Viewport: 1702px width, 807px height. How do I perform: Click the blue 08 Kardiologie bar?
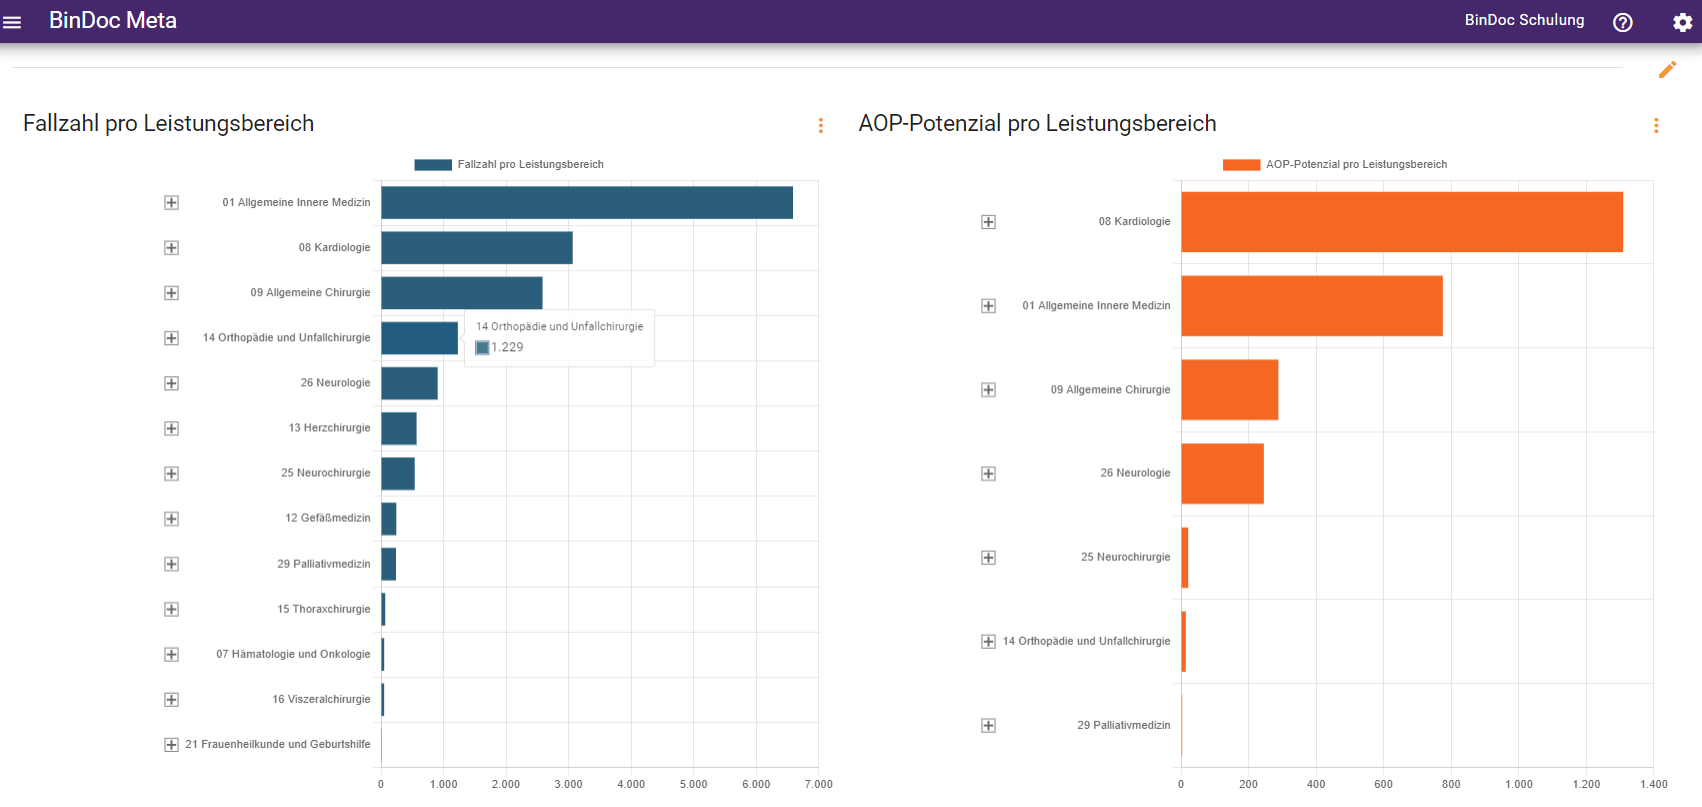(476, 248)
